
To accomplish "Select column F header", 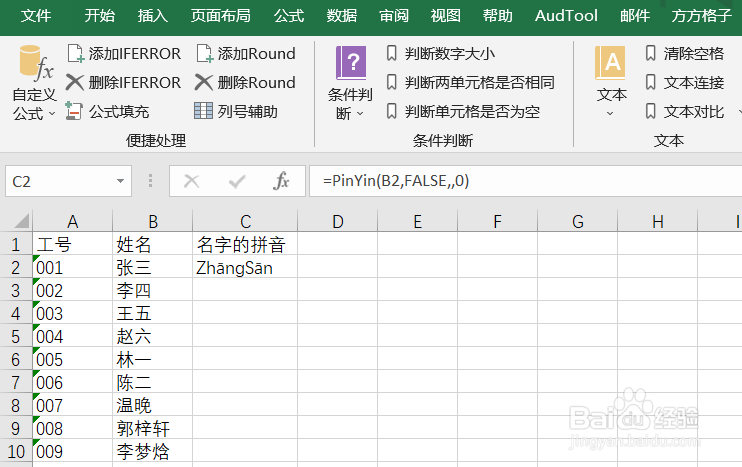I will click(497, 221).
